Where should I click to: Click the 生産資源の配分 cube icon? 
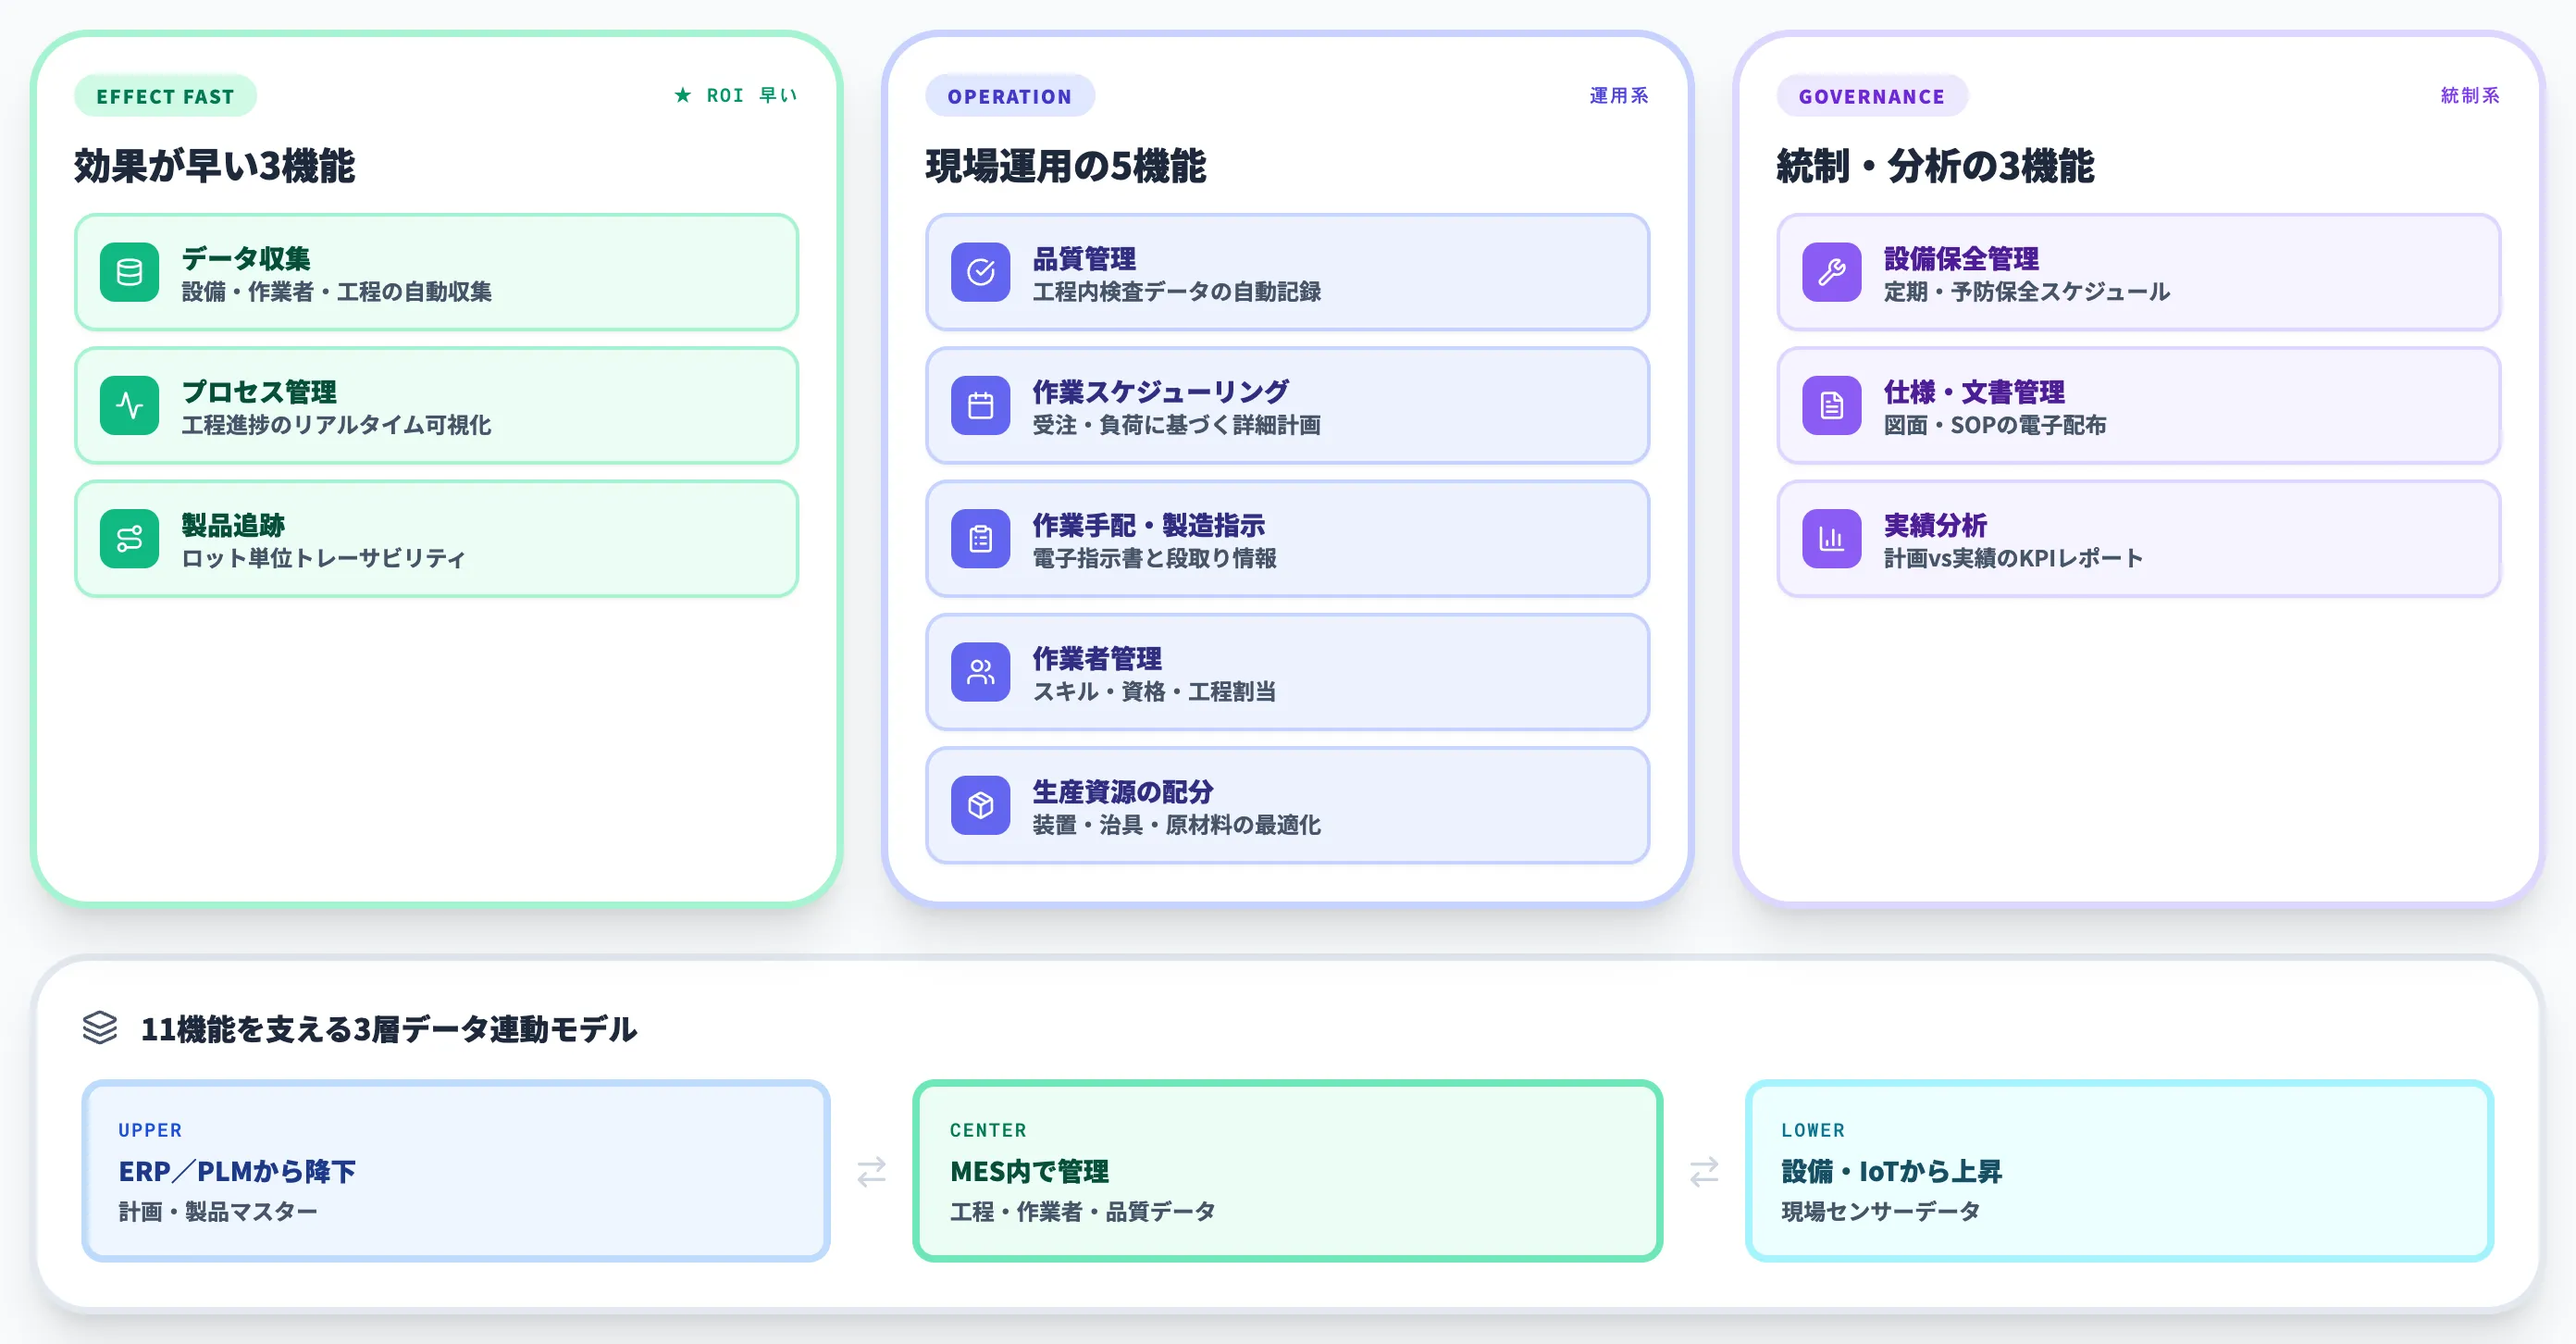982,806
